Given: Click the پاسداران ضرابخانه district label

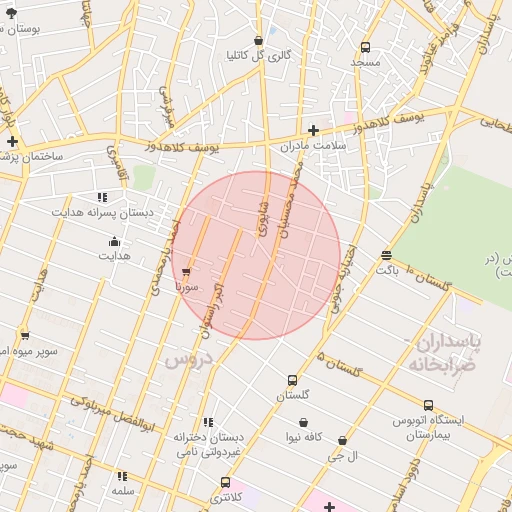Looking at the screenshot, I should point(443,354).
